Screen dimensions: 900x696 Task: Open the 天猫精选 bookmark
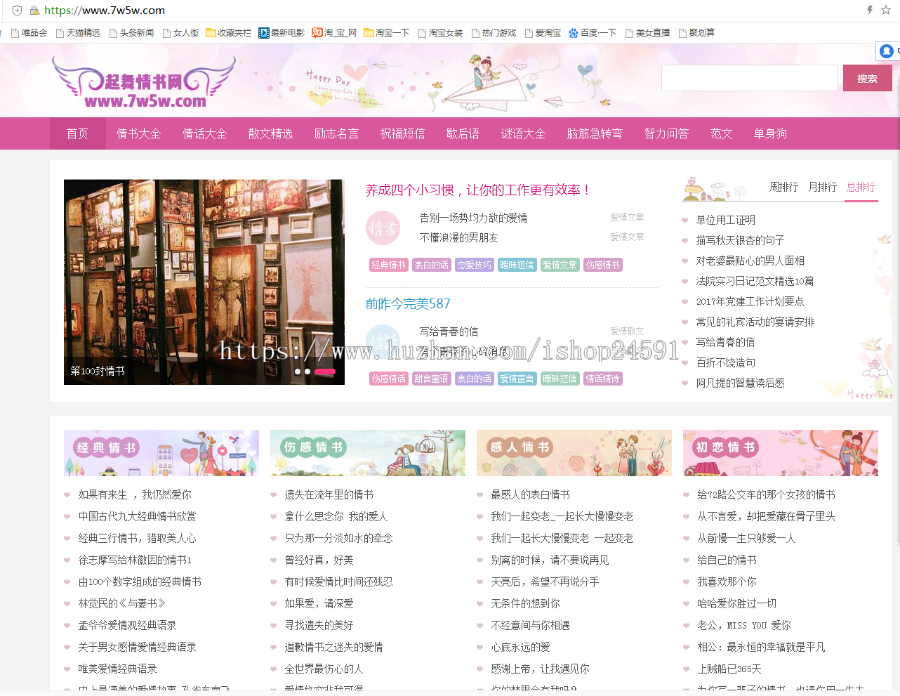(x=78, y=33)
